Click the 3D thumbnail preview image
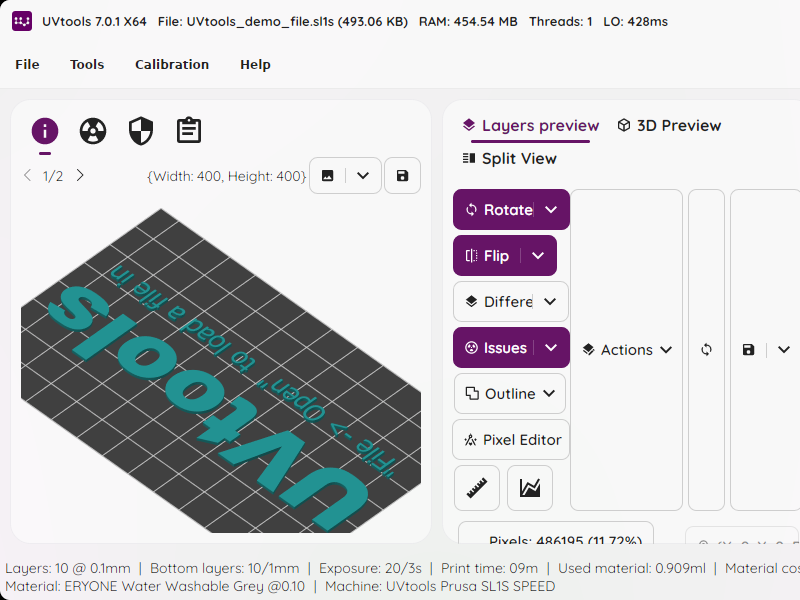Screen dimensions: 800x600 click(x=221, y=370)
